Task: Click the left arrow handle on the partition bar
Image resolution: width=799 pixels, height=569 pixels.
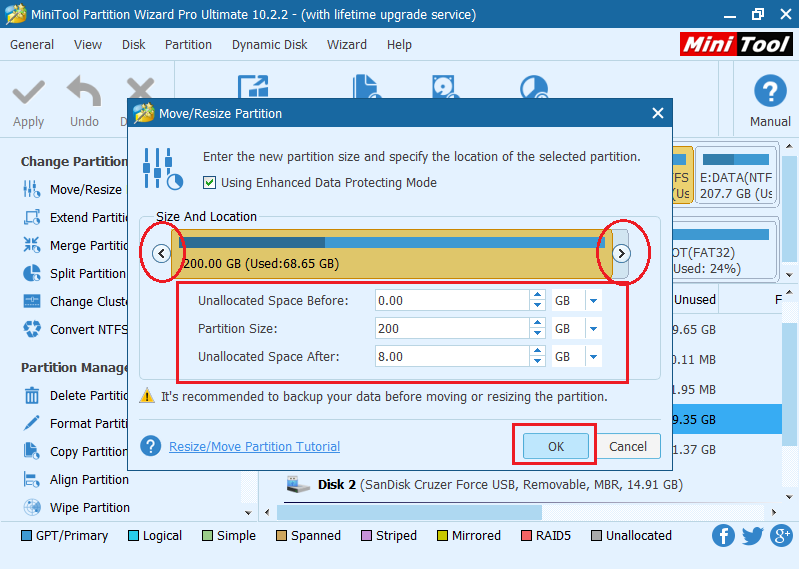Action: click(162, 253)
